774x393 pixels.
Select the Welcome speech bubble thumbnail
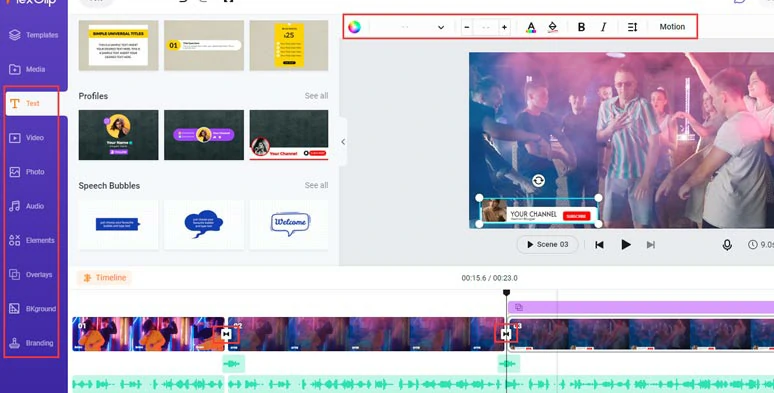click(289, 224)
